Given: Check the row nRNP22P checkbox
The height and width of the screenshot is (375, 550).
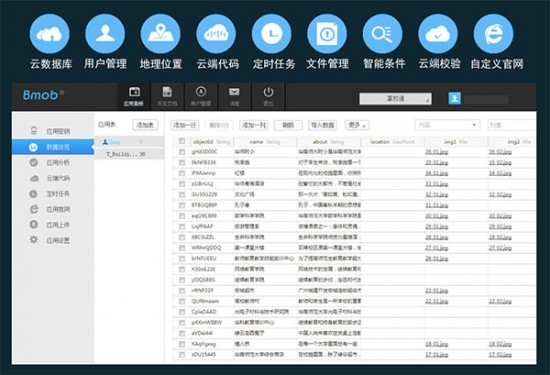Looking at the screenshot, I should pyautogui.click(x=182, y=290).
